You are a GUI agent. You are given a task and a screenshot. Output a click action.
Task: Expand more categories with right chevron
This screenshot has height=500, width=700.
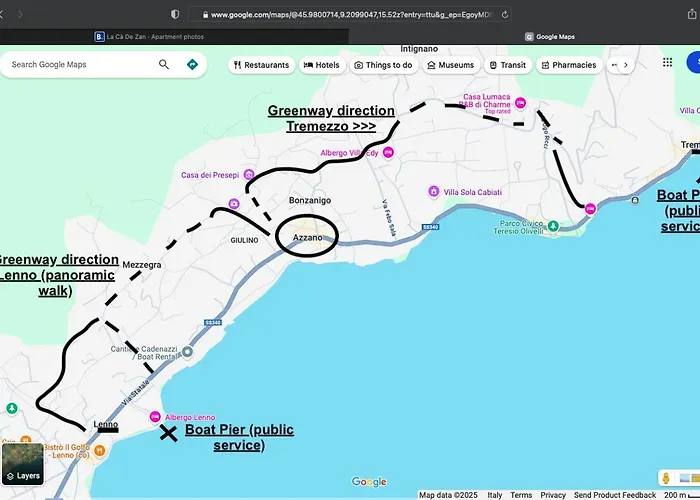[x=626, y=65]
